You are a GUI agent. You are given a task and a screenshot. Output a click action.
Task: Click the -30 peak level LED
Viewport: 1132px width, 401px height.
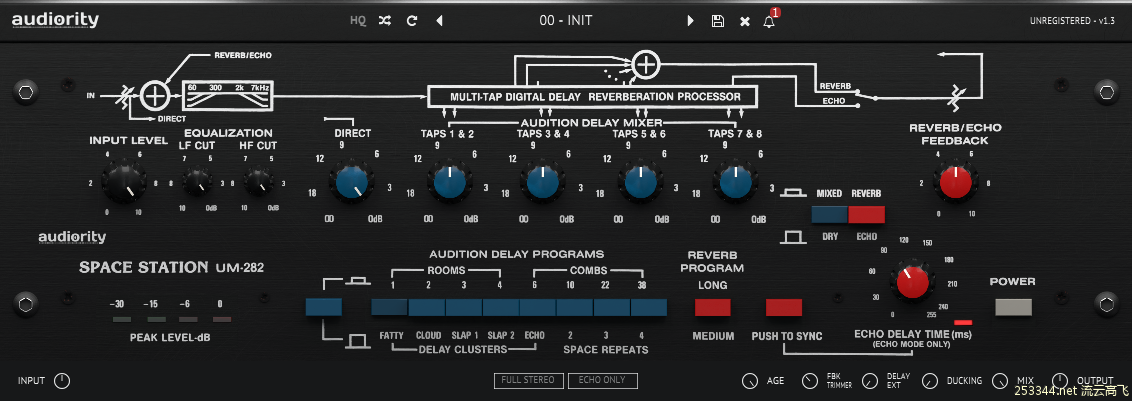pyautogui.click(x=122, y=319)
